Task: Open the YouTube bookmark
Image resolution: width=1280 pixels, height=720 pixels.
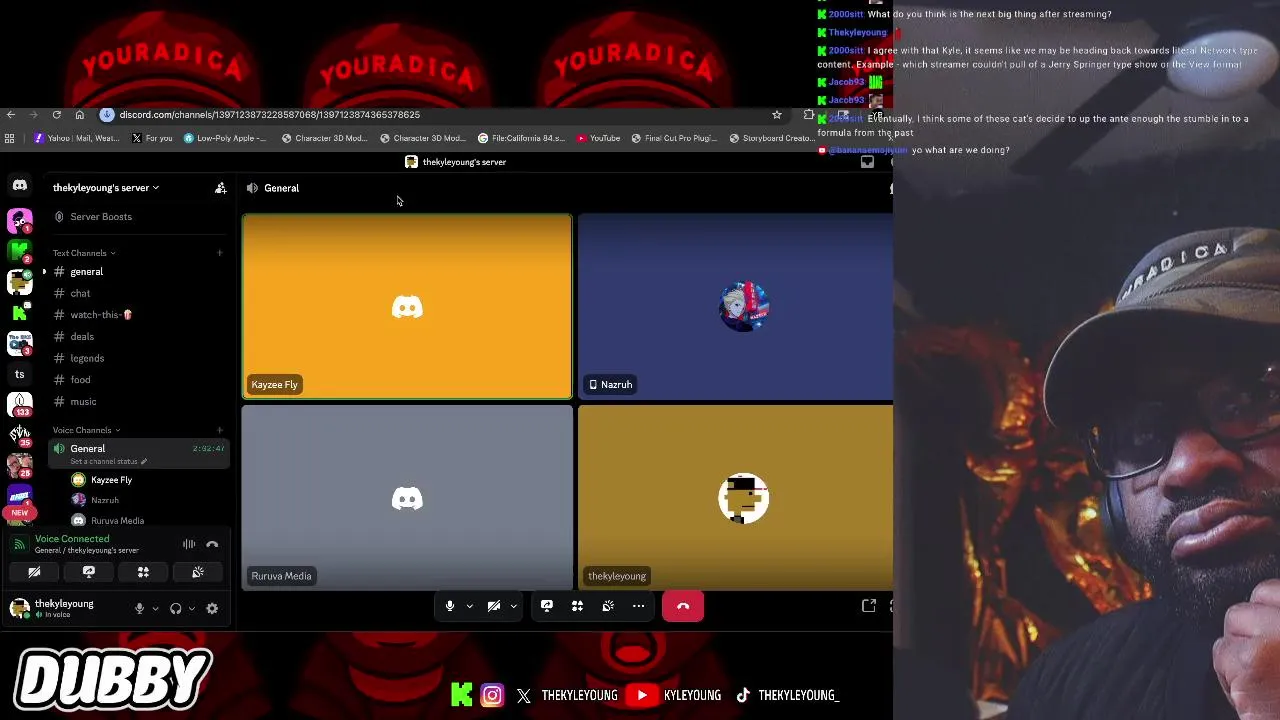Action: (x=599, y=138)
